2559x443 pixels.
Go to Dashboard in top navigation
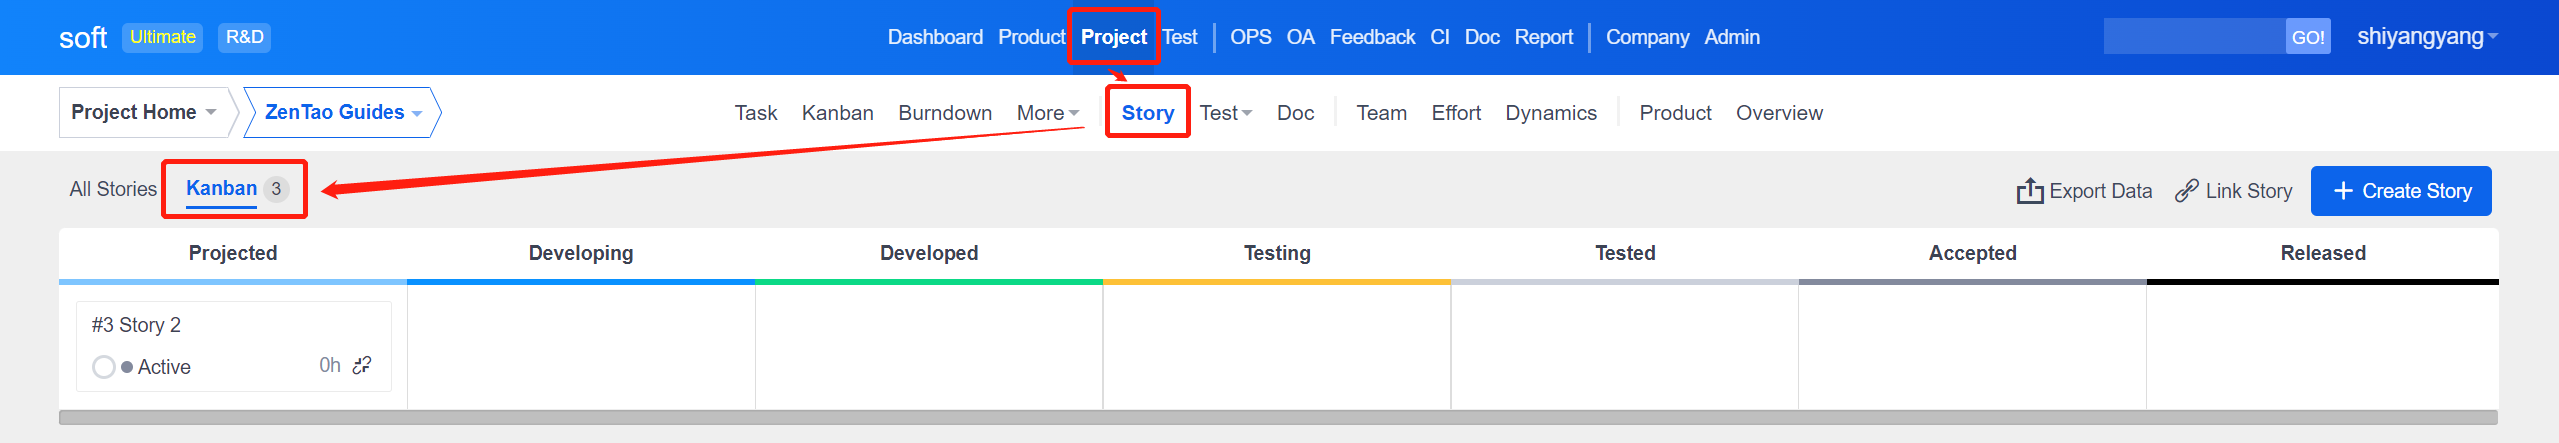click(935, 37)
